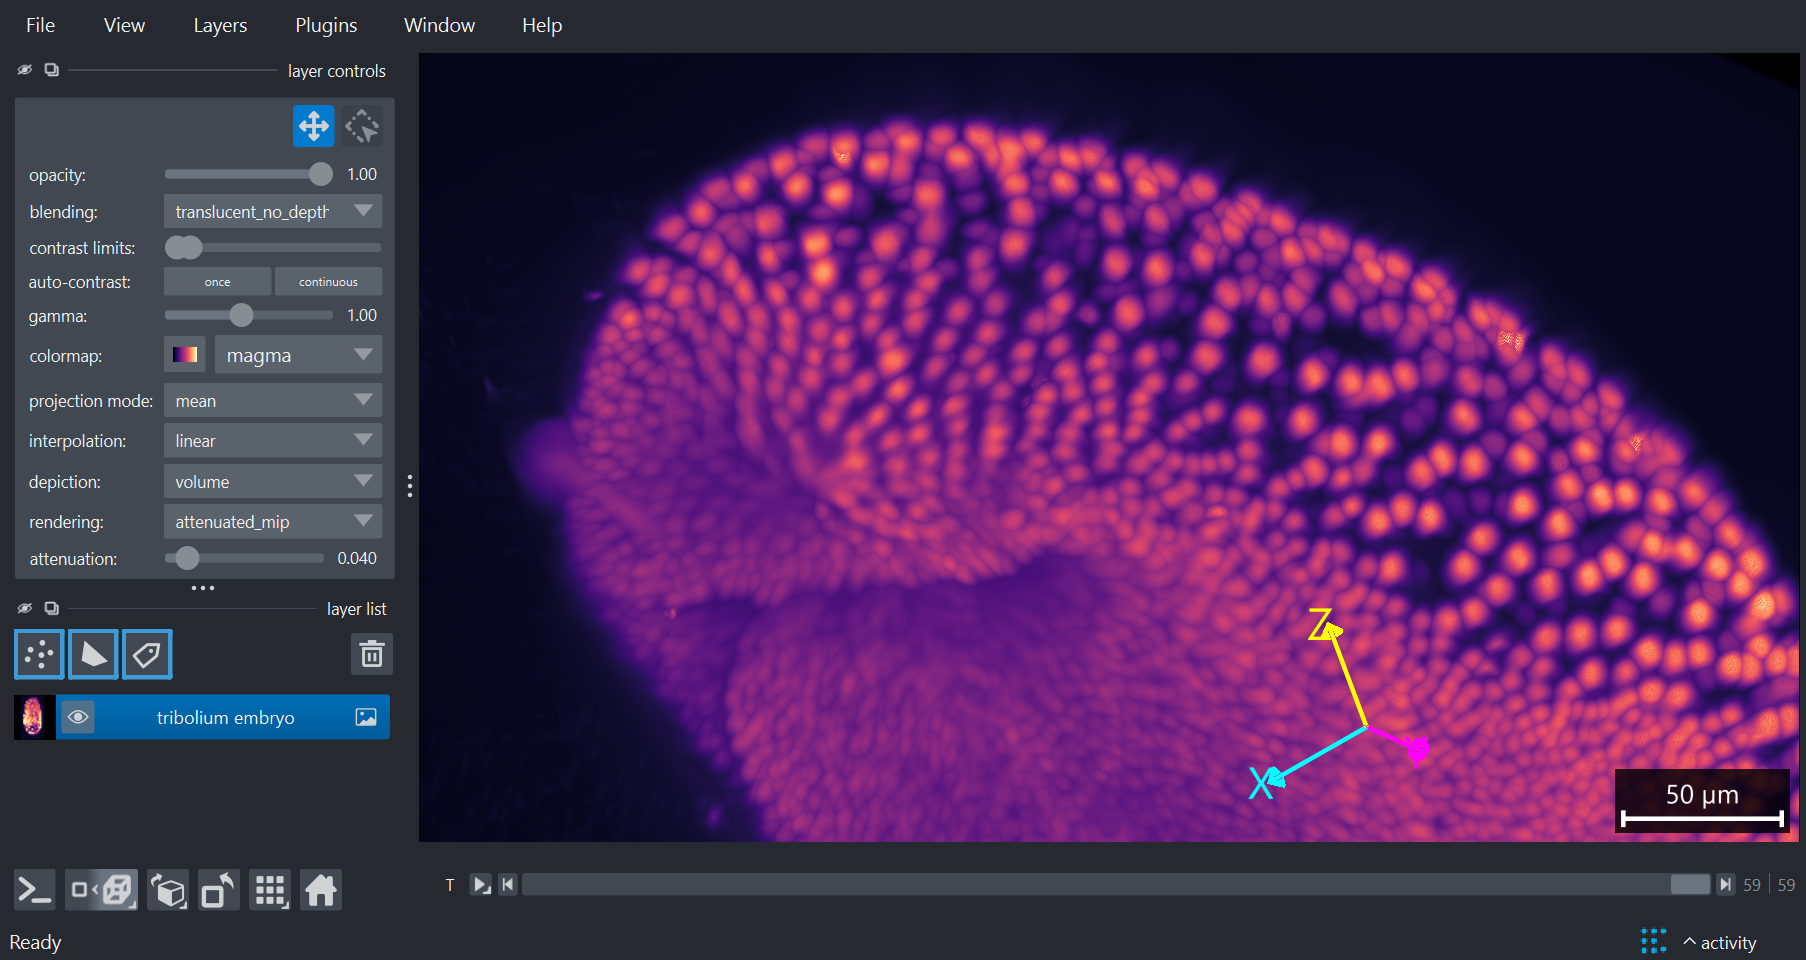Click the attenuation slider handle
This screenshot has width=1806, height=960.
click(x=187, y=558)
